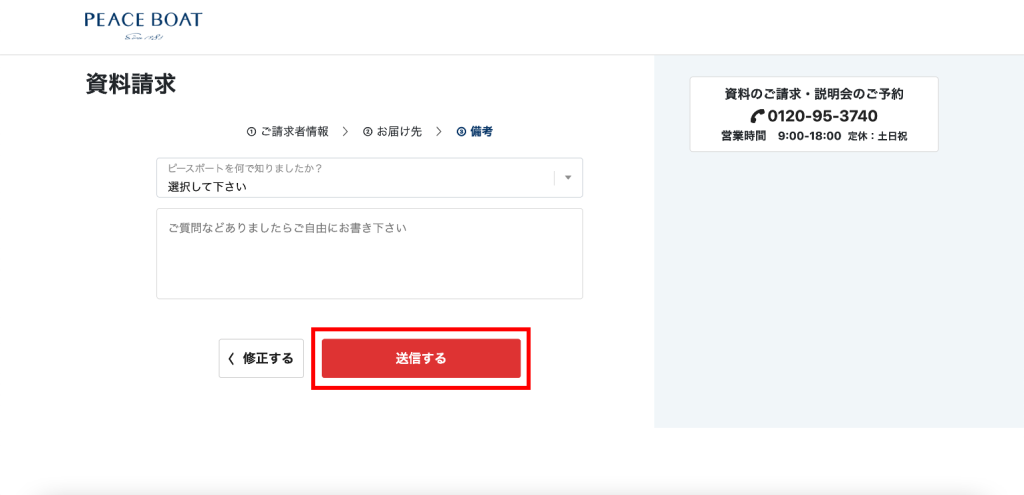Go to the お届け先 step
This screenshot has width=1024, height=495.
(x=399, y=132)
